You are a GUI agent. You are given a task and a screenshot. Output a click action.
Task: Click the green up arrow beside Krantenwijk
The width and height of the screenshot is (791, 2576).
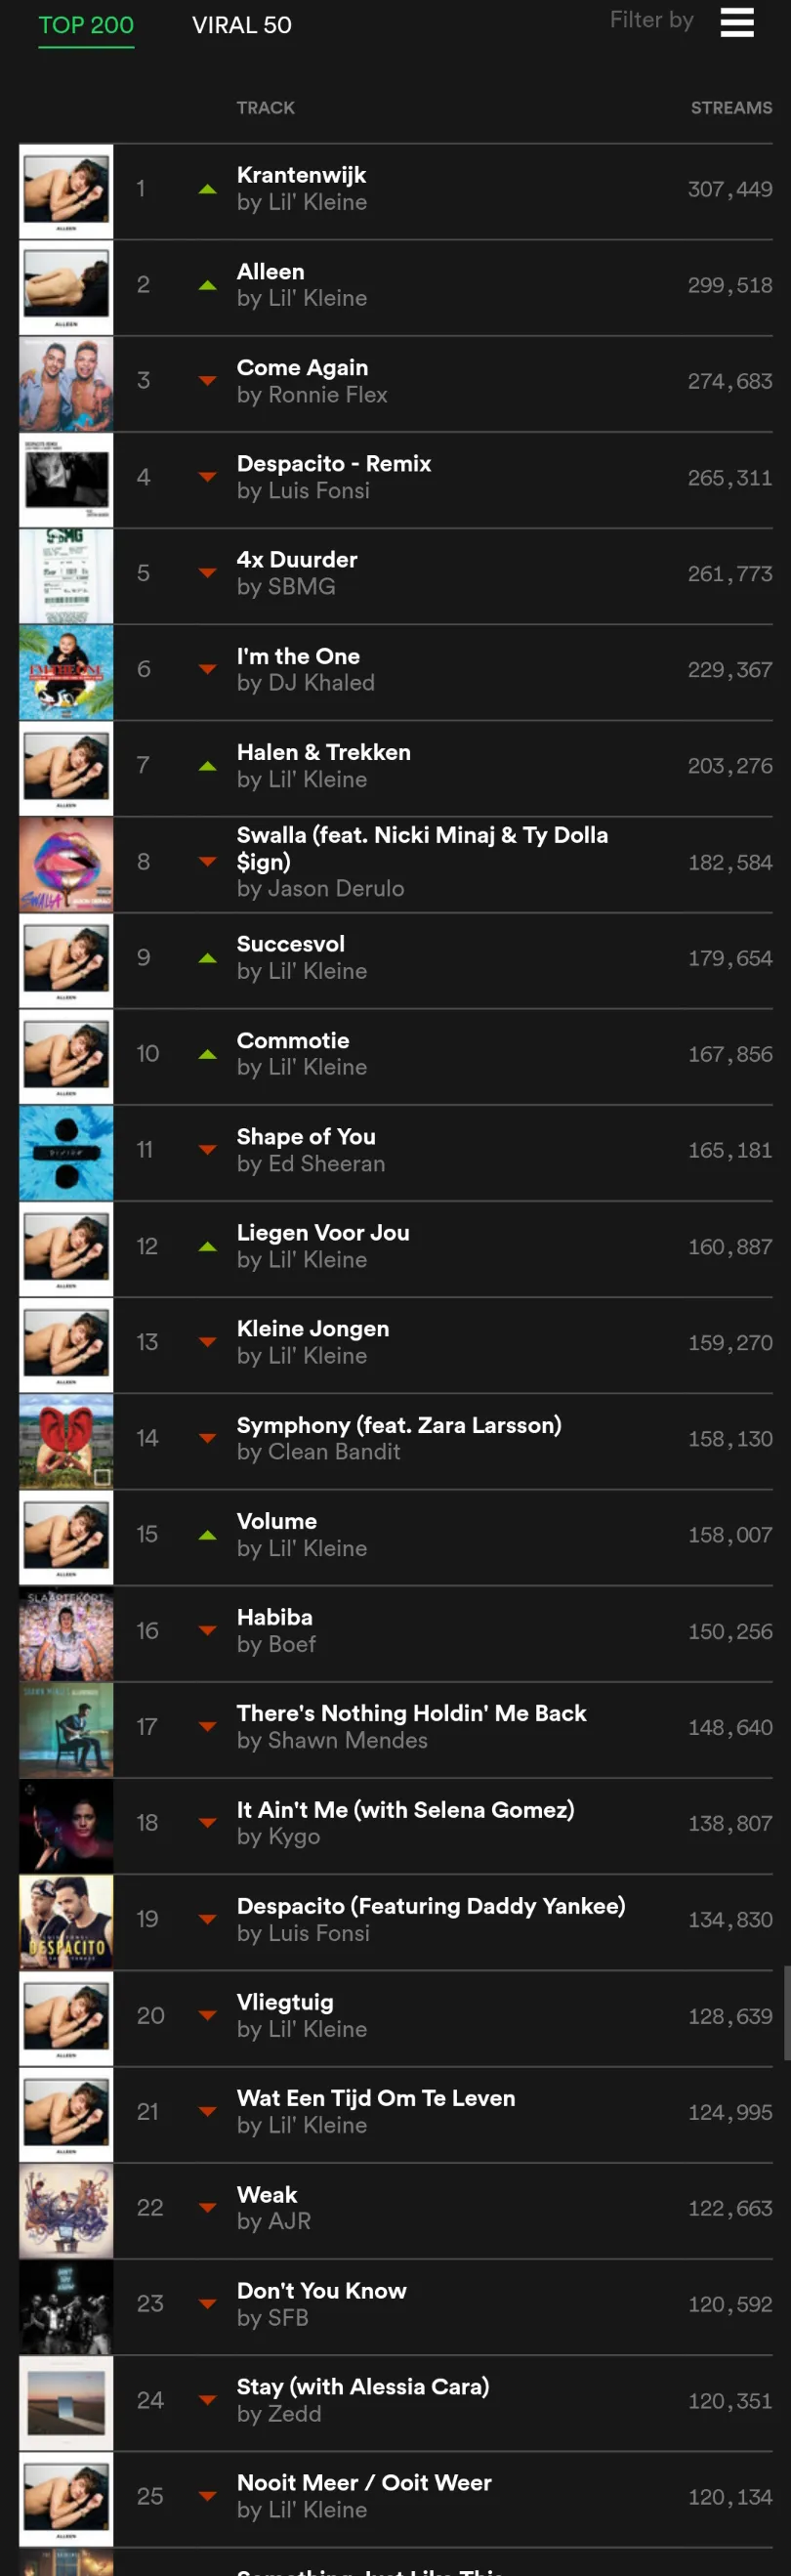207,189
